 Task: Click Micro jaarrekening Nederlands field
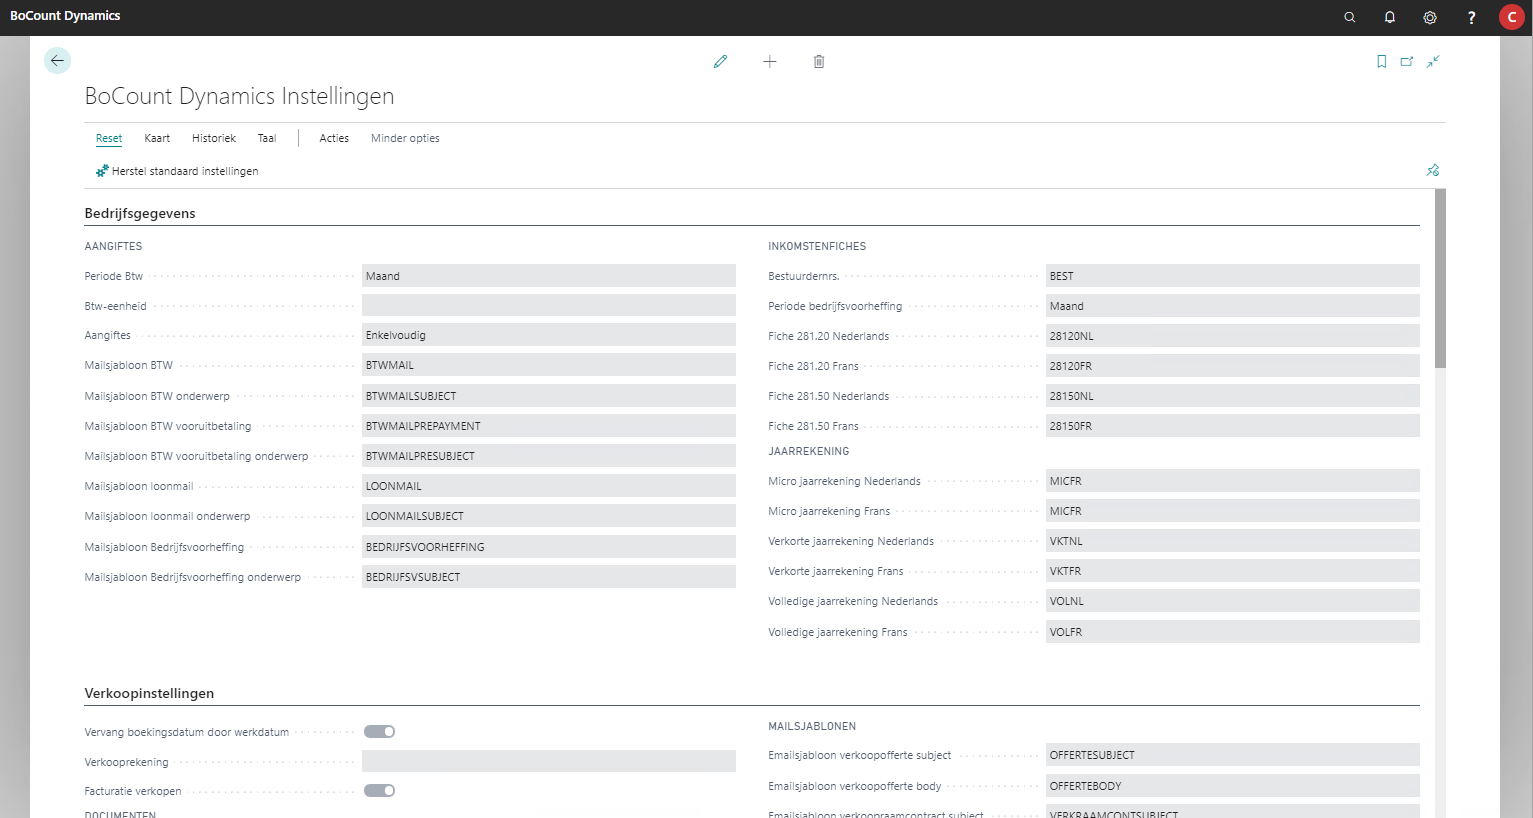point(1233,481)
